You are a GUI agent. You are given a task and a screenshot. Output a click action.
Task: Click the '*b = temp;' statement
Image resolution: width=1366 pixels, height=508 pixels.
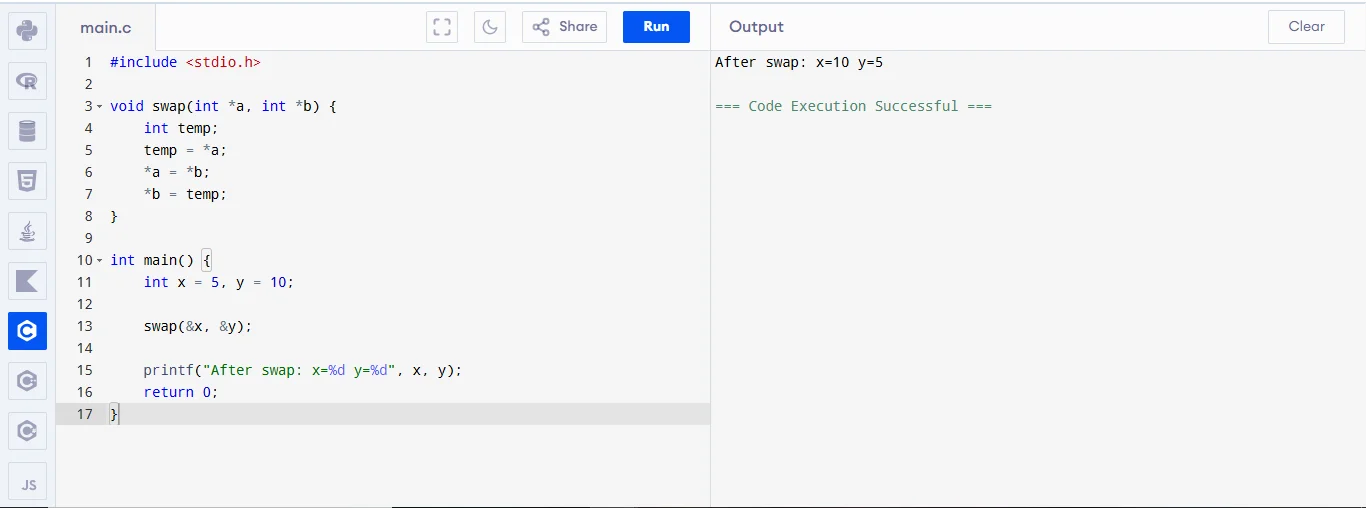tap(185, 194)
